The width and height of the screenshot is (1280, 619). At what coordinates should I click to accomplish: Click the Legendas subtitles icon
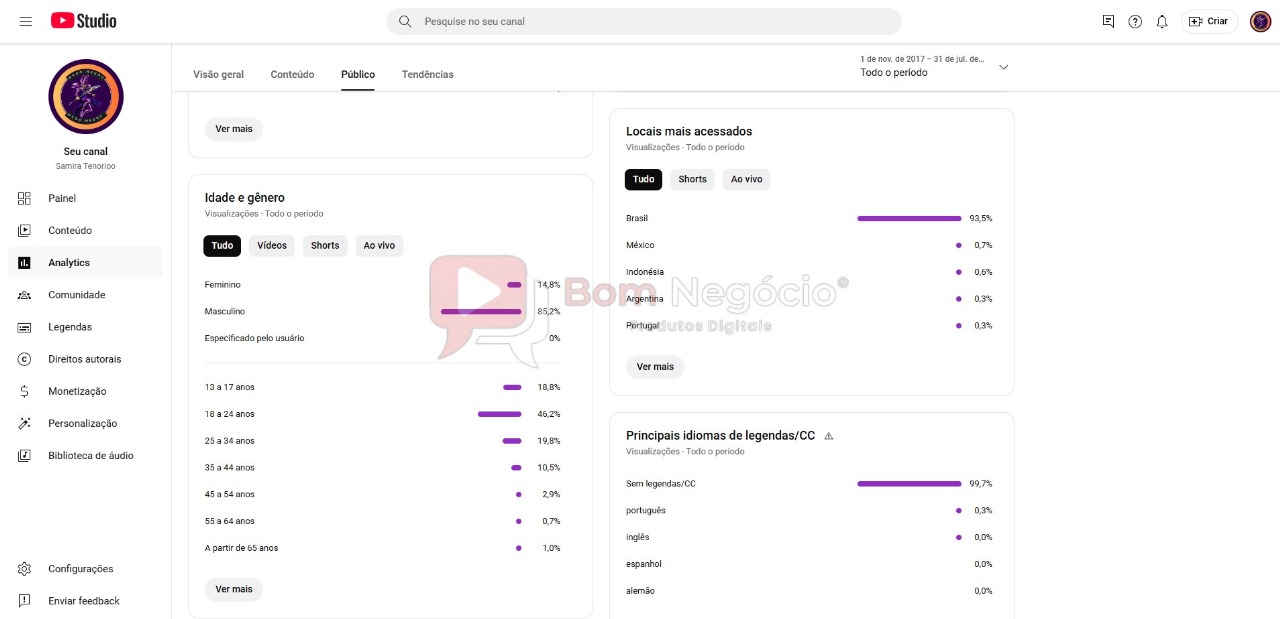(25, 327)
